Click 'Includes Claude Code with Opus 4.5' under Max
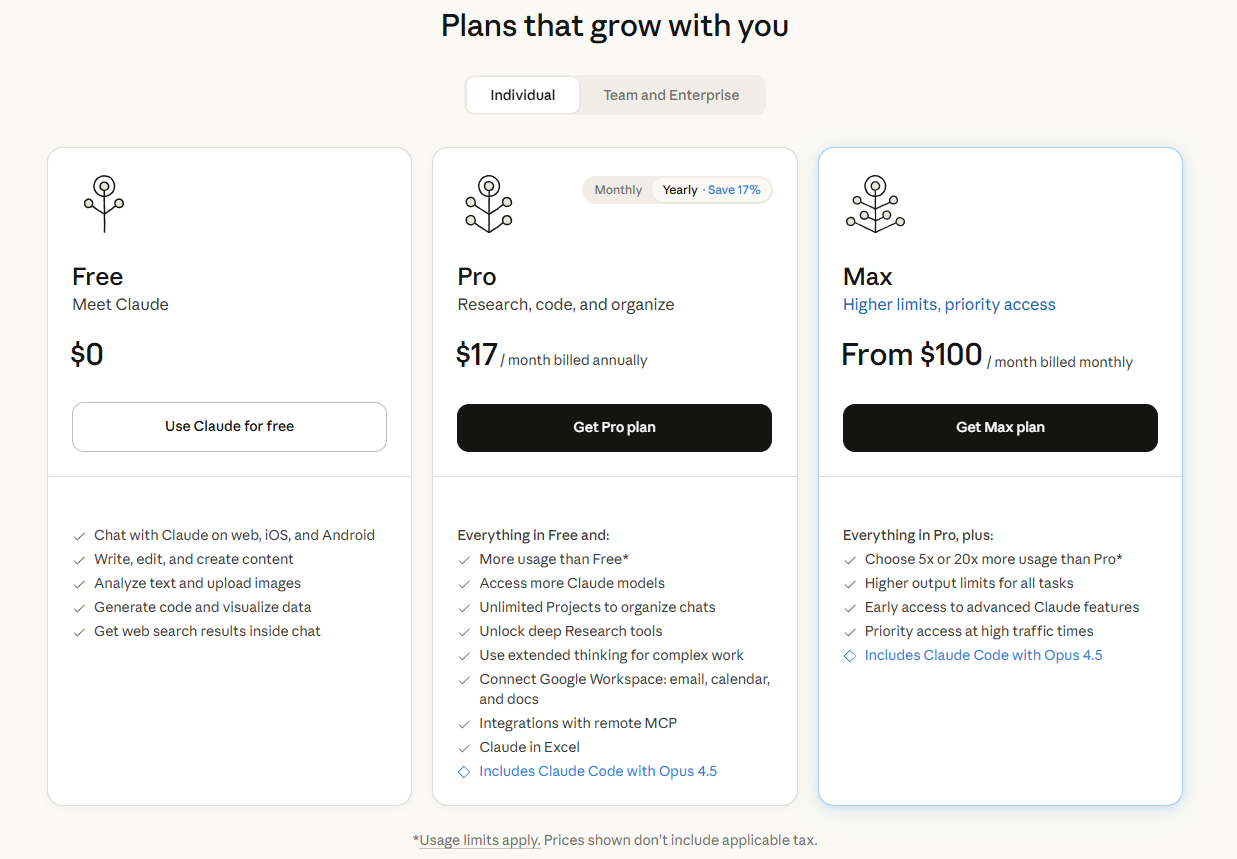Viewport: 1237px width, 859px height. (983, 655)
